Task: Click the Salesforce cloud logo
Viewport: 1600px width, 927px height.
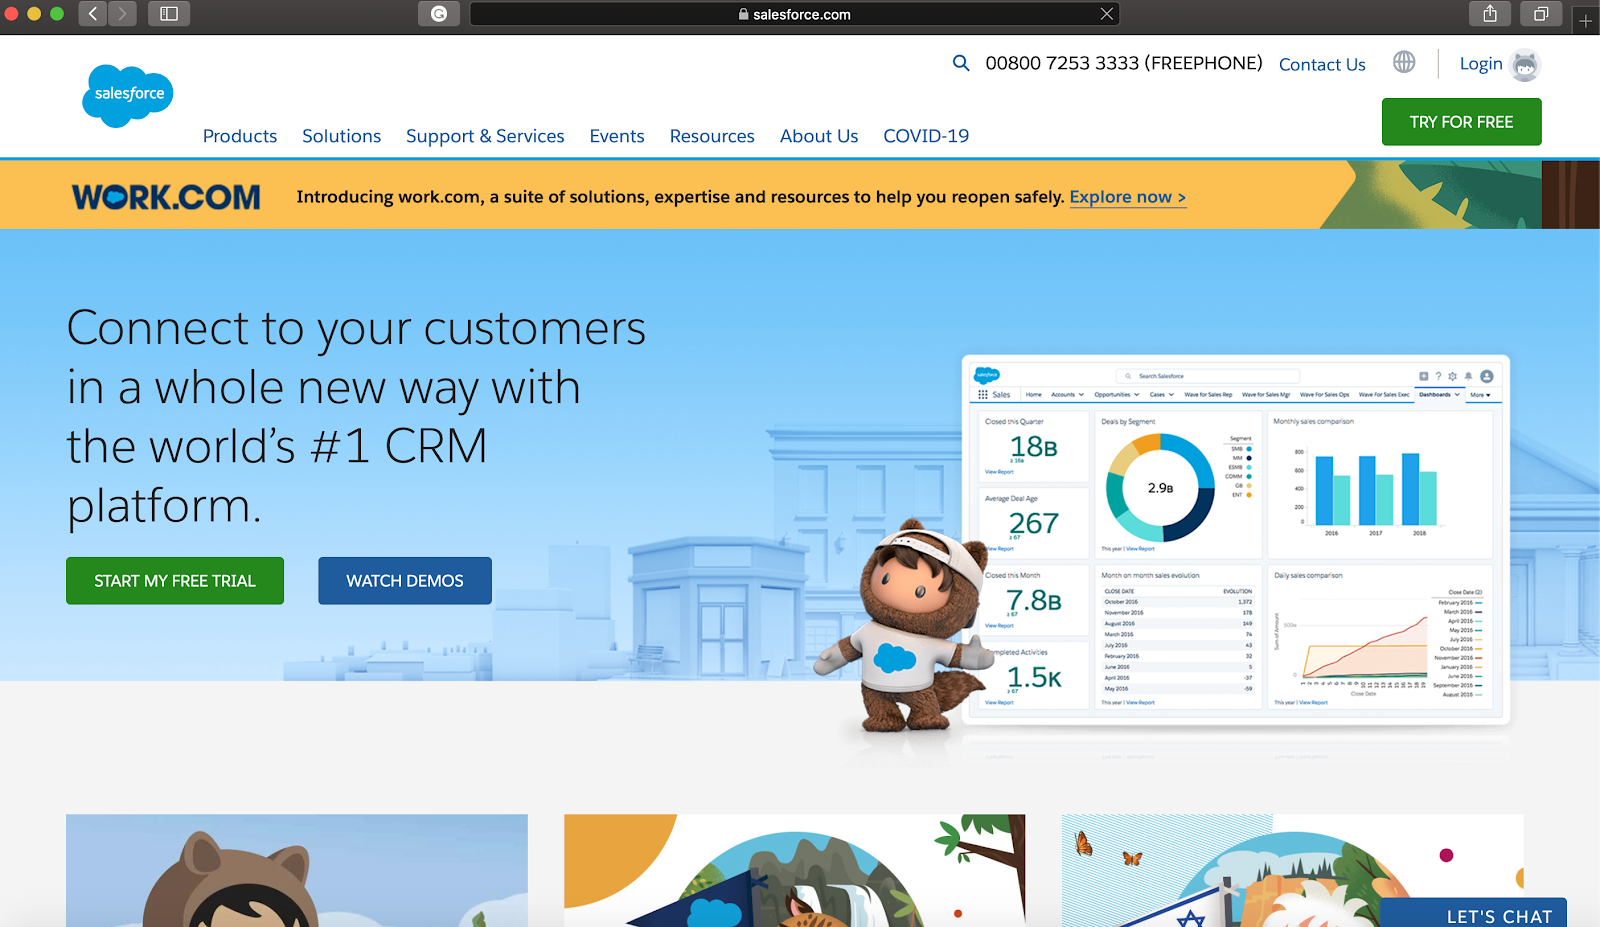Action: pyautogui.click(x=128, y=95)
